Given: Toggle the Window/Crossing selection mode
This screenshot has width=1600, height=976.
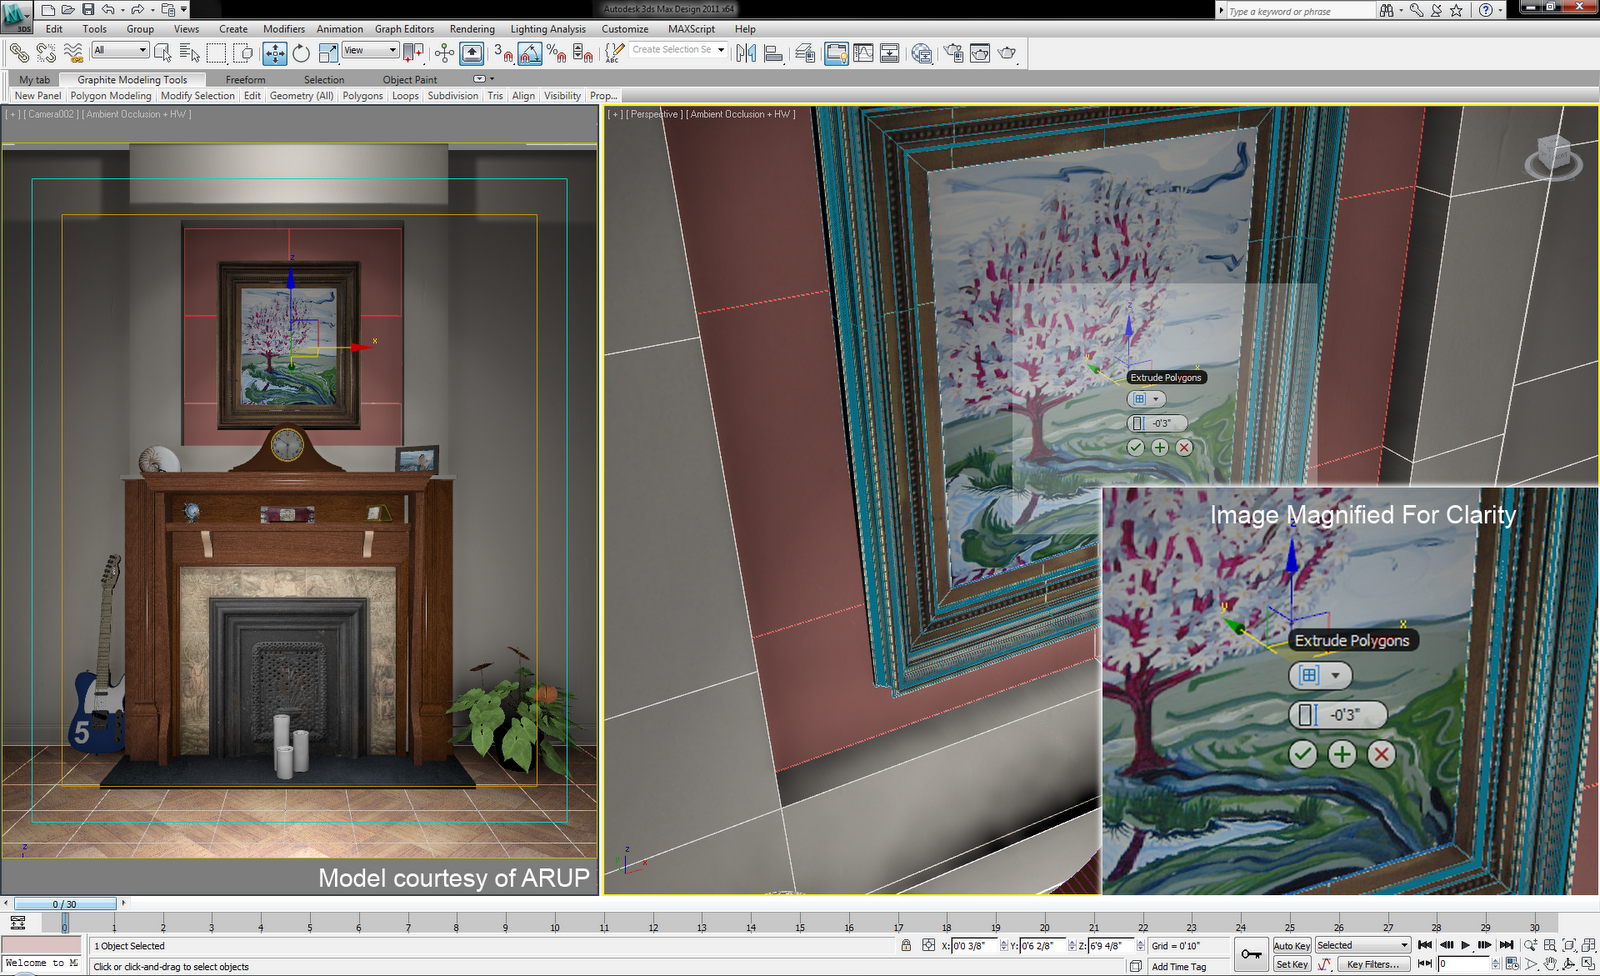Looking at the screenshot, I should click(x=243, y=52).
